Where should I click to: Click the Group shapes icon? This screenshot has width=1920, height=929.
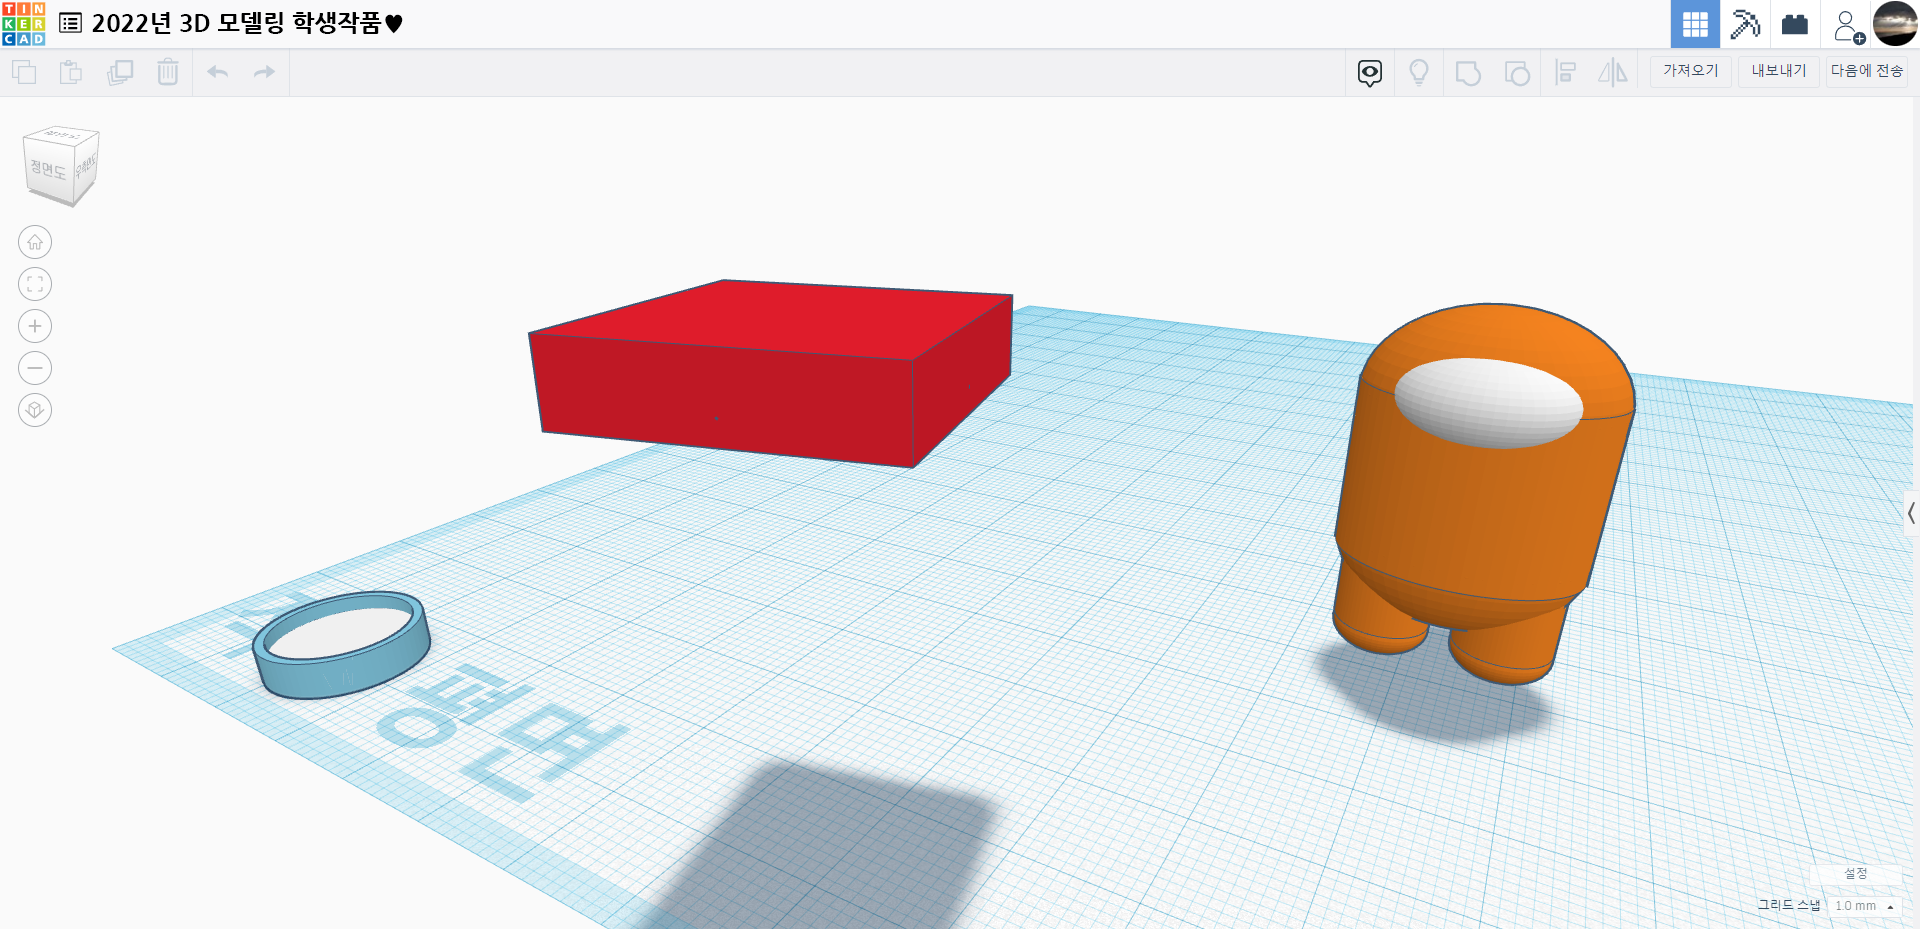[1468, 73]
